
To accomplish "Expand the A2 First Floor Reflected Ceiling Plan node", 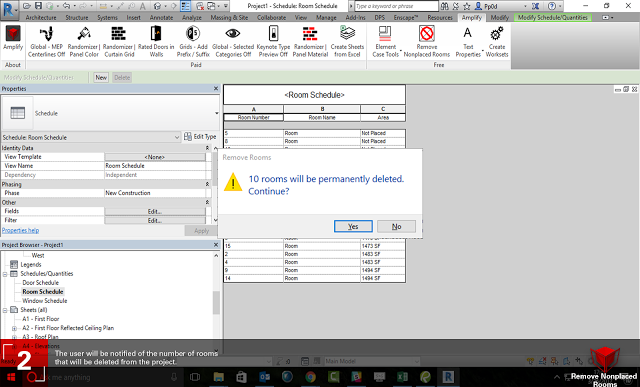I will click(x=14, y=328).
